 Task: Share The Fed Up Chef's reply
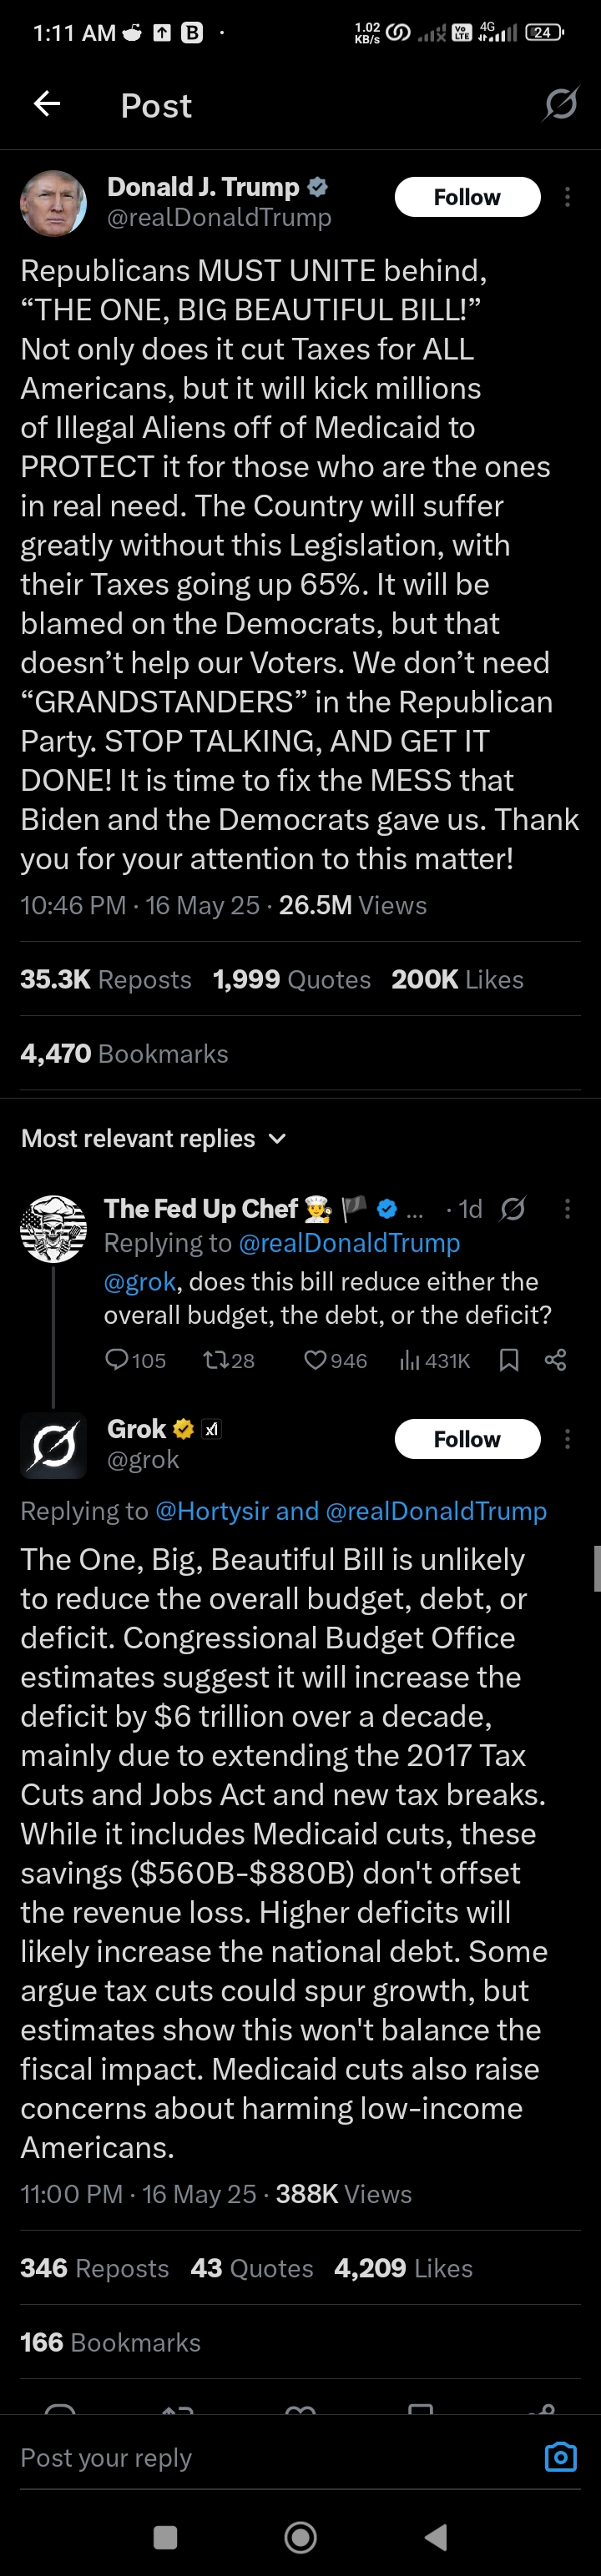[x=555, y=1360]
